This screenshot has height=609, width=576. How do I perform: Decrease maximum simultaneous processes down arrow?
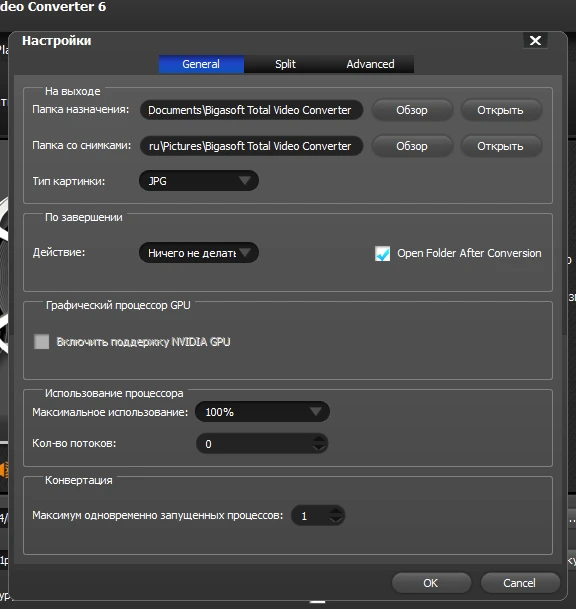point(336,520)
